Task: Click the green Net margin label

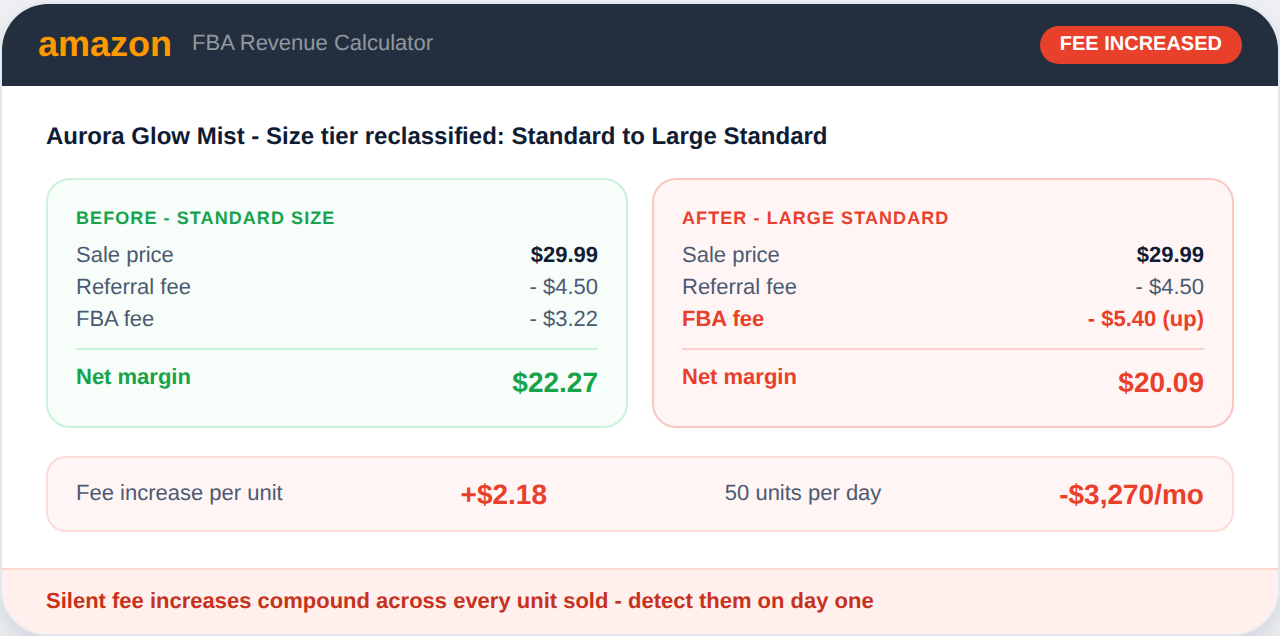Action: click(x=133, y=377)
